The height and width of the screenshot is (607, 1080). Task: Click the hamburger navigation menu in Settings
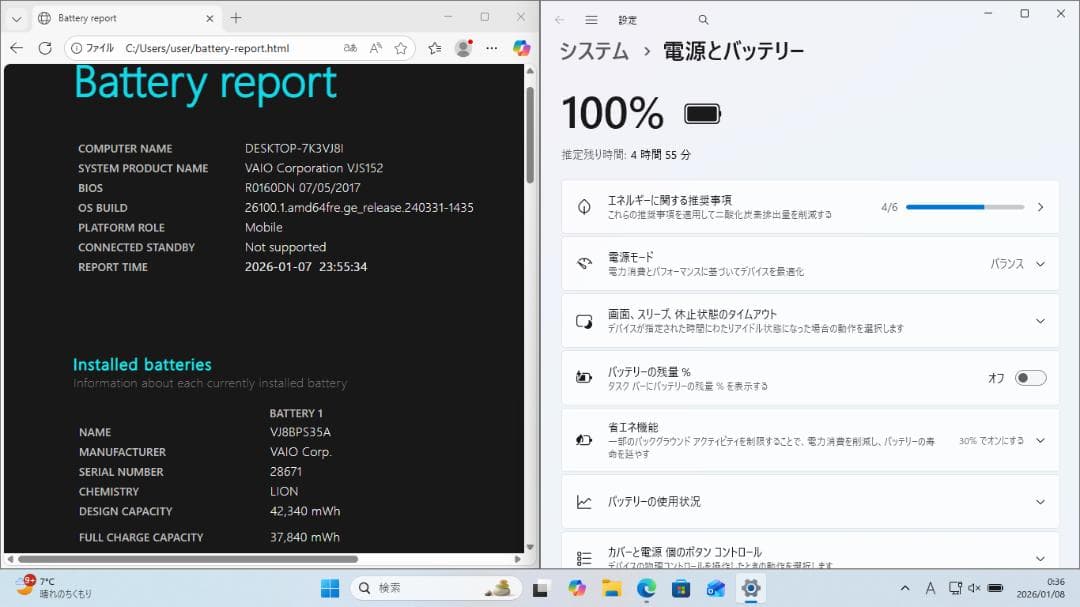click(593, 19)
